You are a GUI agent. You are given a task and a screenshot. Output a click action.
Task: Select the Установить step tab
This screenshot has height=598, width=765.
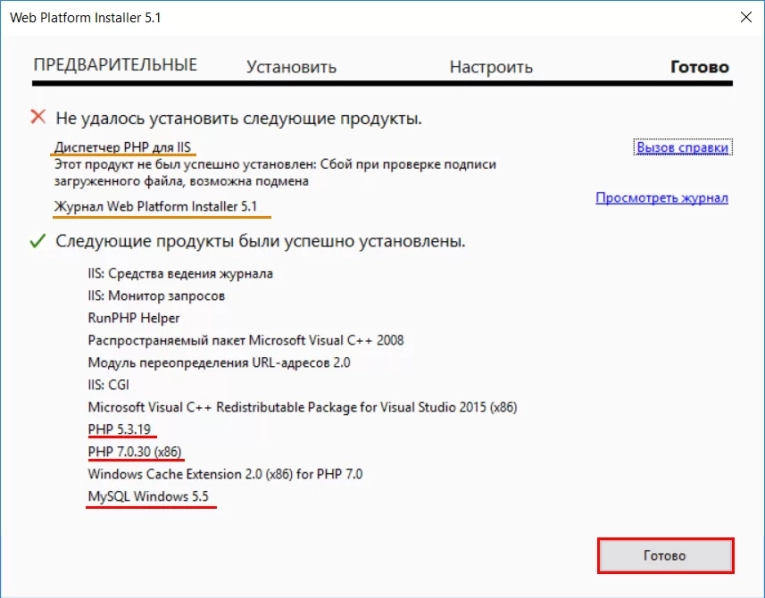(x=291, y=67)
